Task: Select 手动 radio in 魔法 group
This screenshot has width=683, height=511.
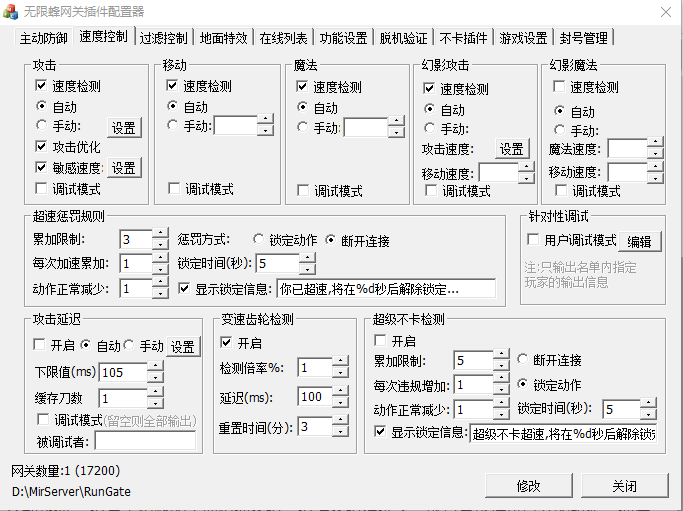Action: (x=304, y=127)
